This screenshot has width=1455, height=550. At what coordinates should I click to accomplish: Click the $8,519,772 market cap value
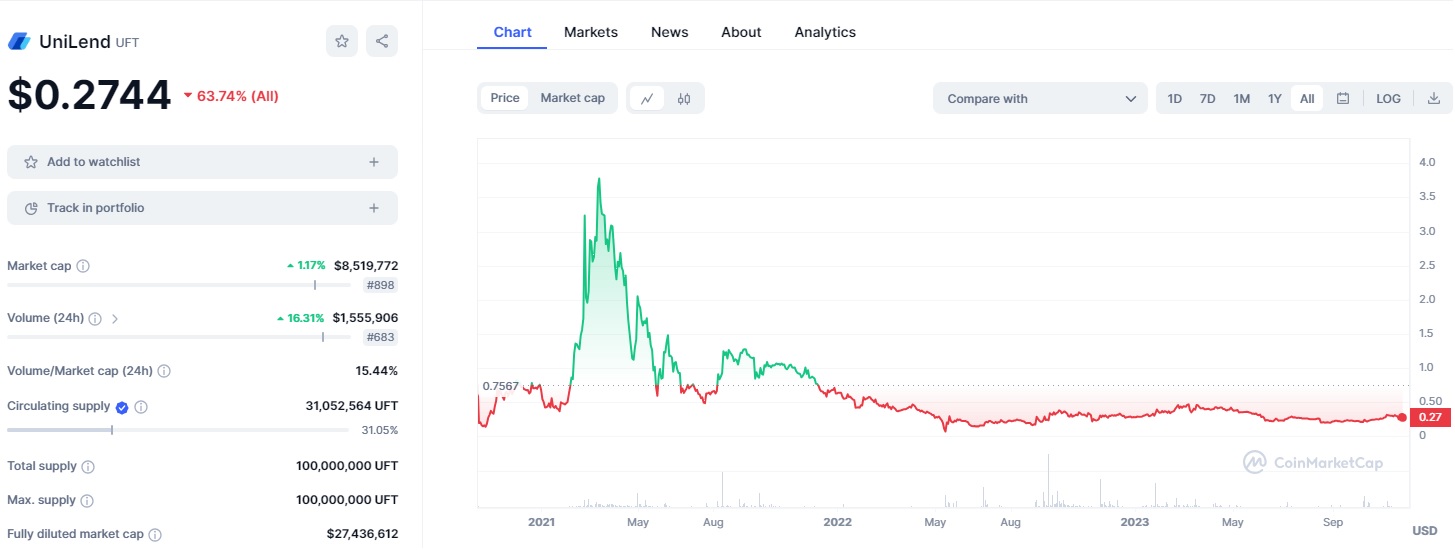click(x=366, y=266)
